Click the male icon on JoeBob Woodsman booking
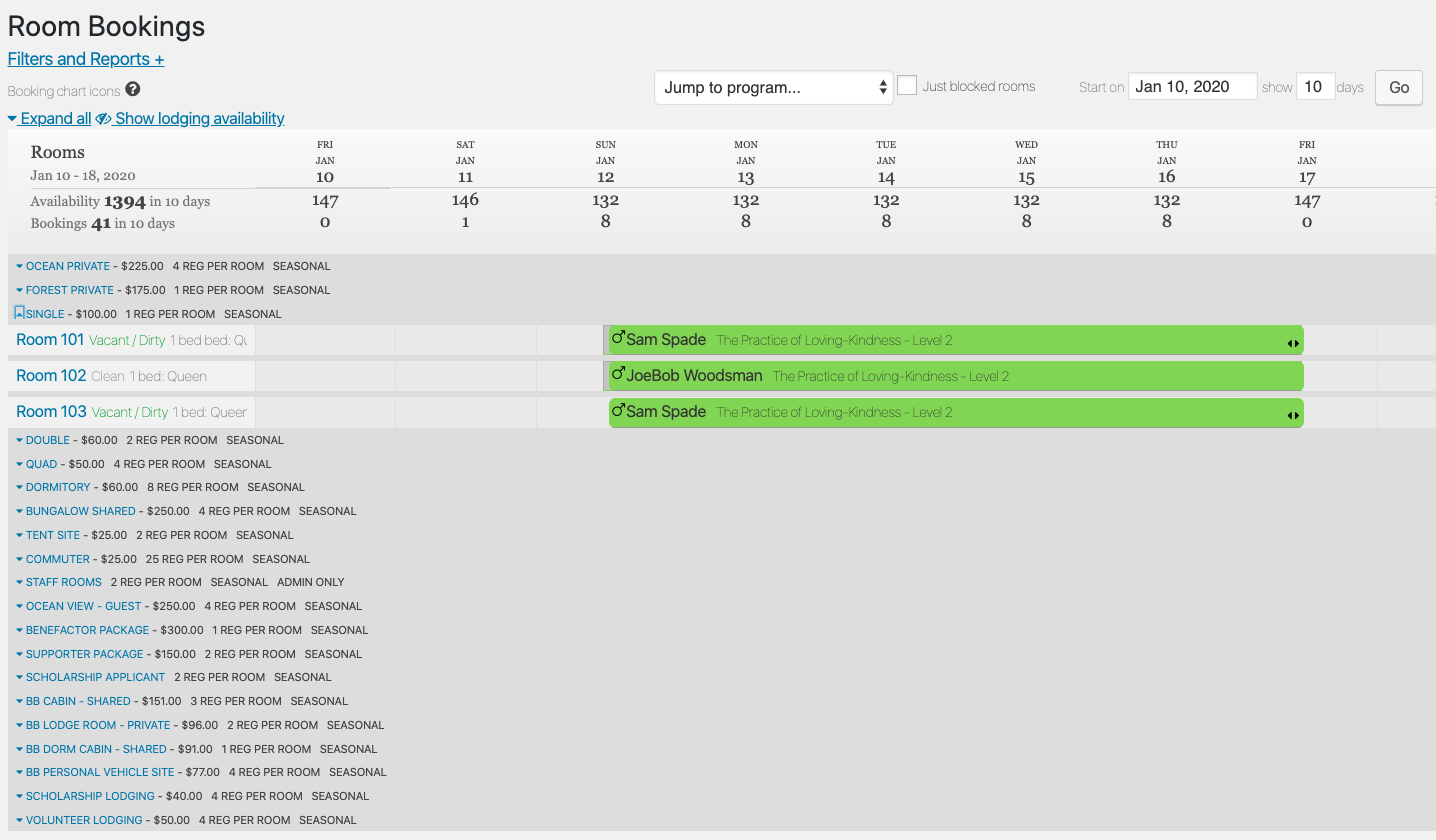The image size is (1436, 840). point(618,375)
